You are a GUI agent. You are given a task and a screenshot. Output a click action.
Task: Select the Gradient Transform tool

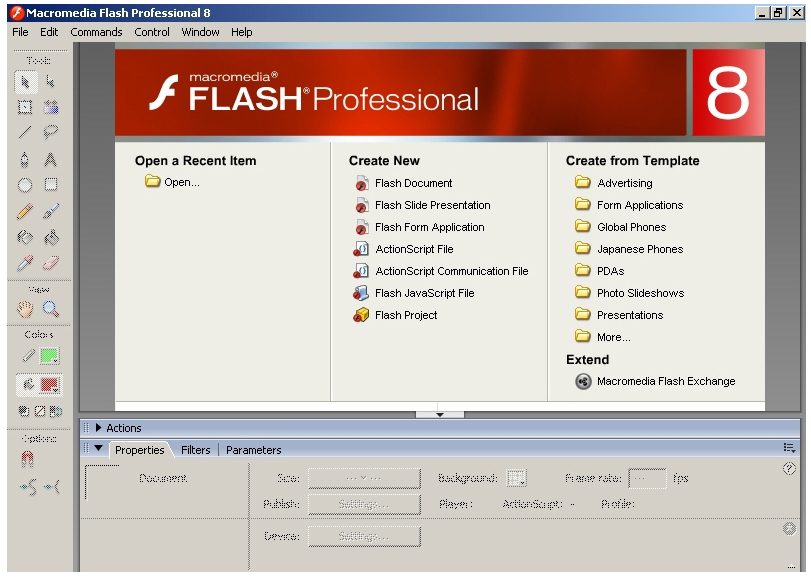click(x=51, y=107)
